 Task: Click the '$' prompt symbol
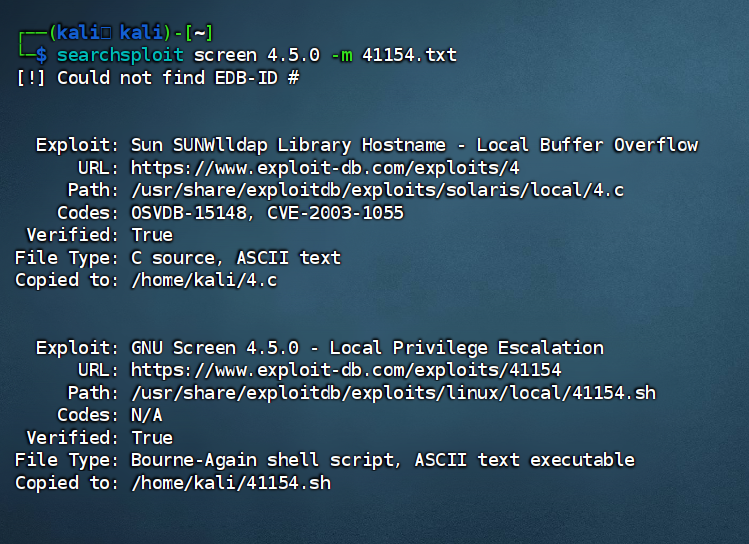coord(42,55)
